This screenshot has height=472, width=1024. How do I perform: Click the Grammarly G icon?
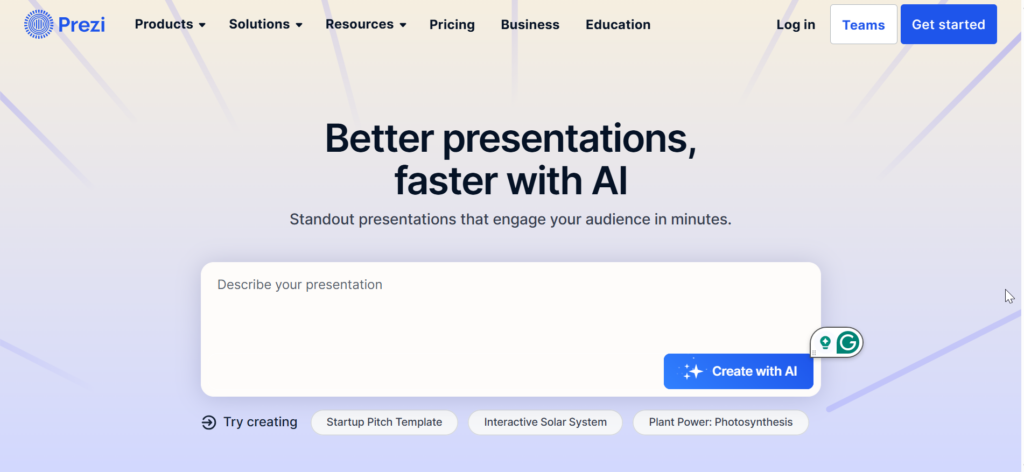point(848,343)
